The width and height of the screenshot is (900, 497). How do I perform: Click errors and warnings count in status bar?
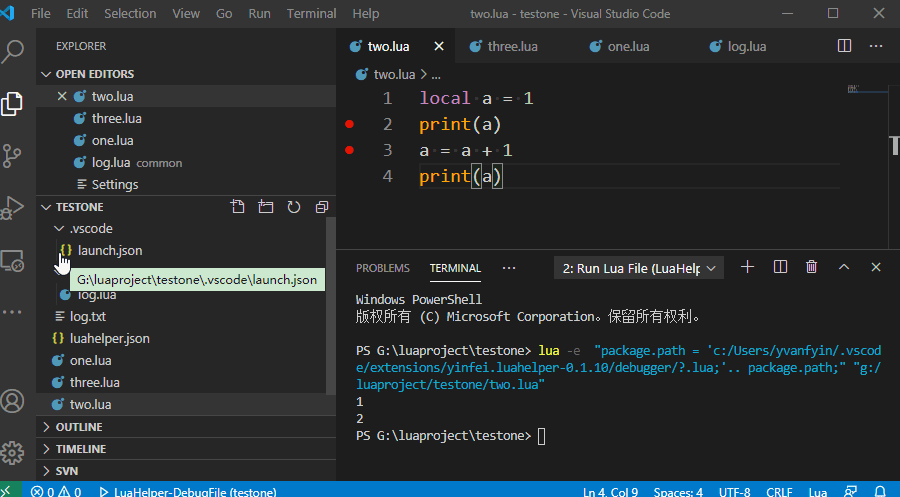point(56,491)
